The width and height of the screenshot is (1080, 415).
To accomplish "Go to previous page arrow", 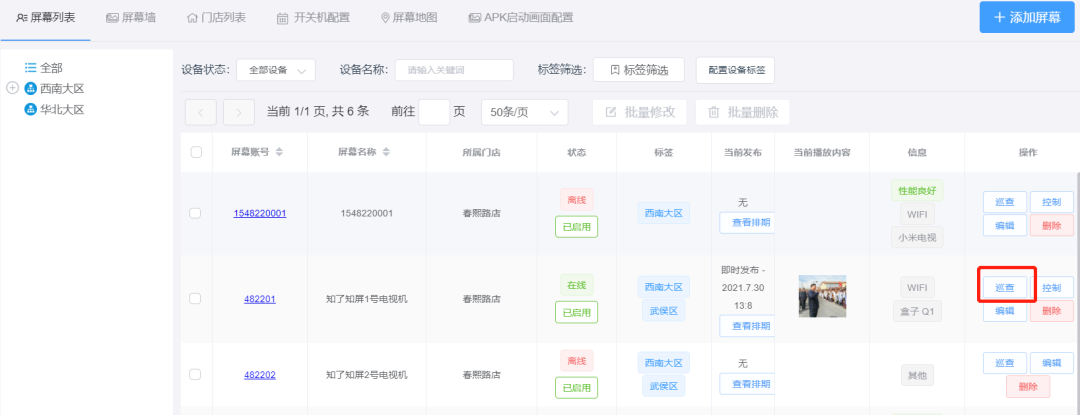I will point(201,112).
